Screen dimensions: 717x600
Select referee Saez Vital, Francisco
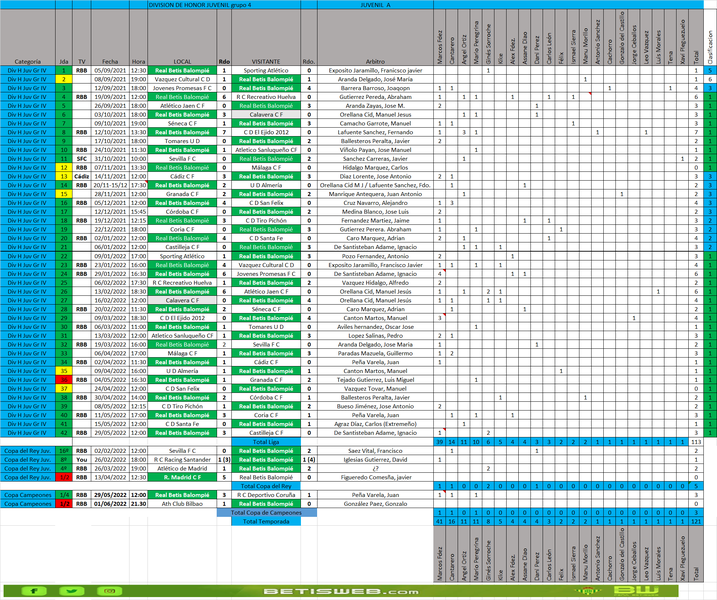click(375, 451)
